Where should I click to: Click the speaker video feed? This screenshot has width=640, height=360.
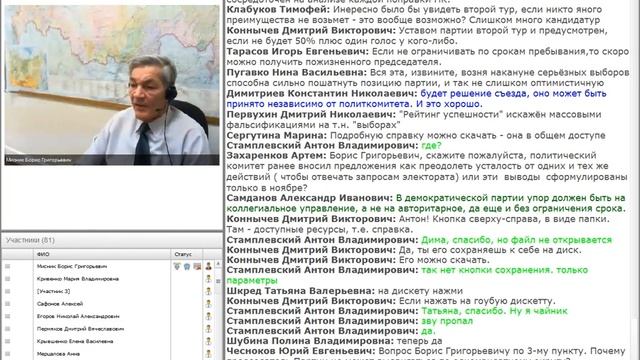112,85
